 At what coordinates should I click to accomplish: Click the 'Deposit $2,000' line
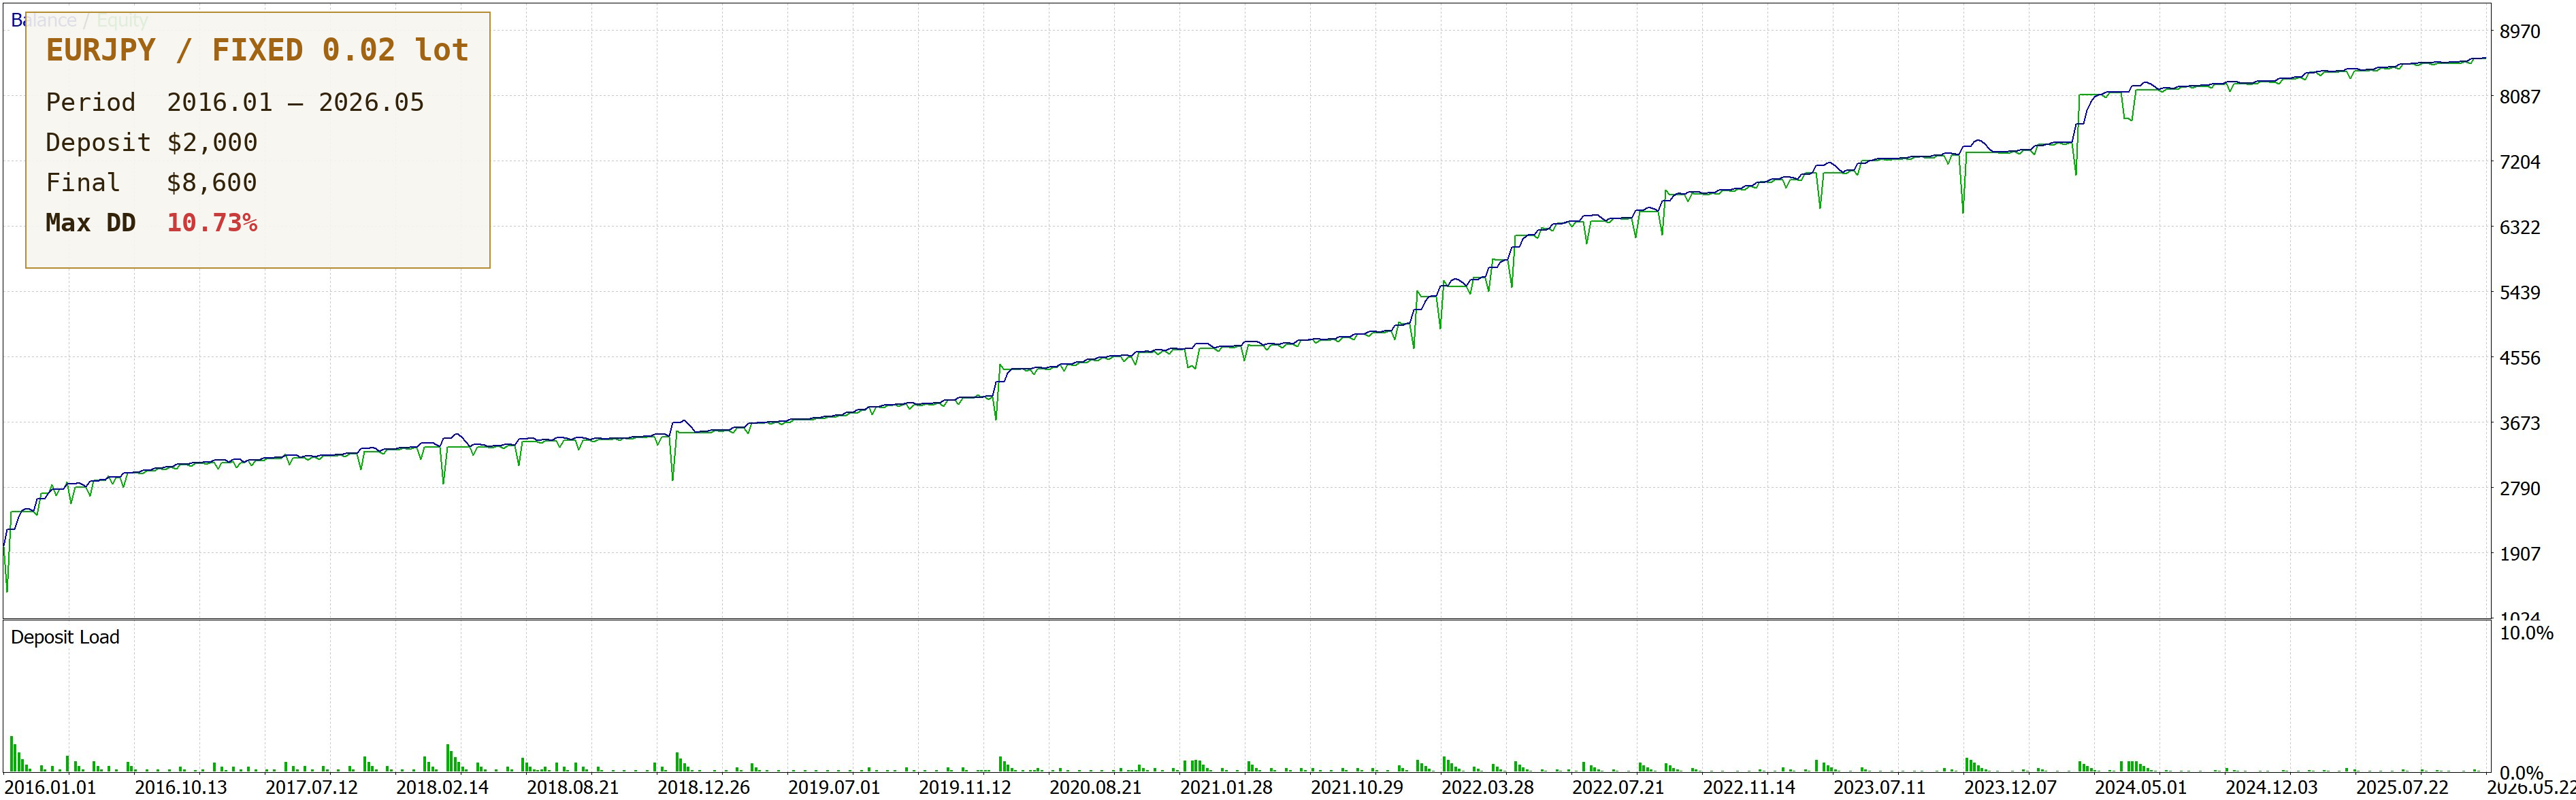coord(152,142)
